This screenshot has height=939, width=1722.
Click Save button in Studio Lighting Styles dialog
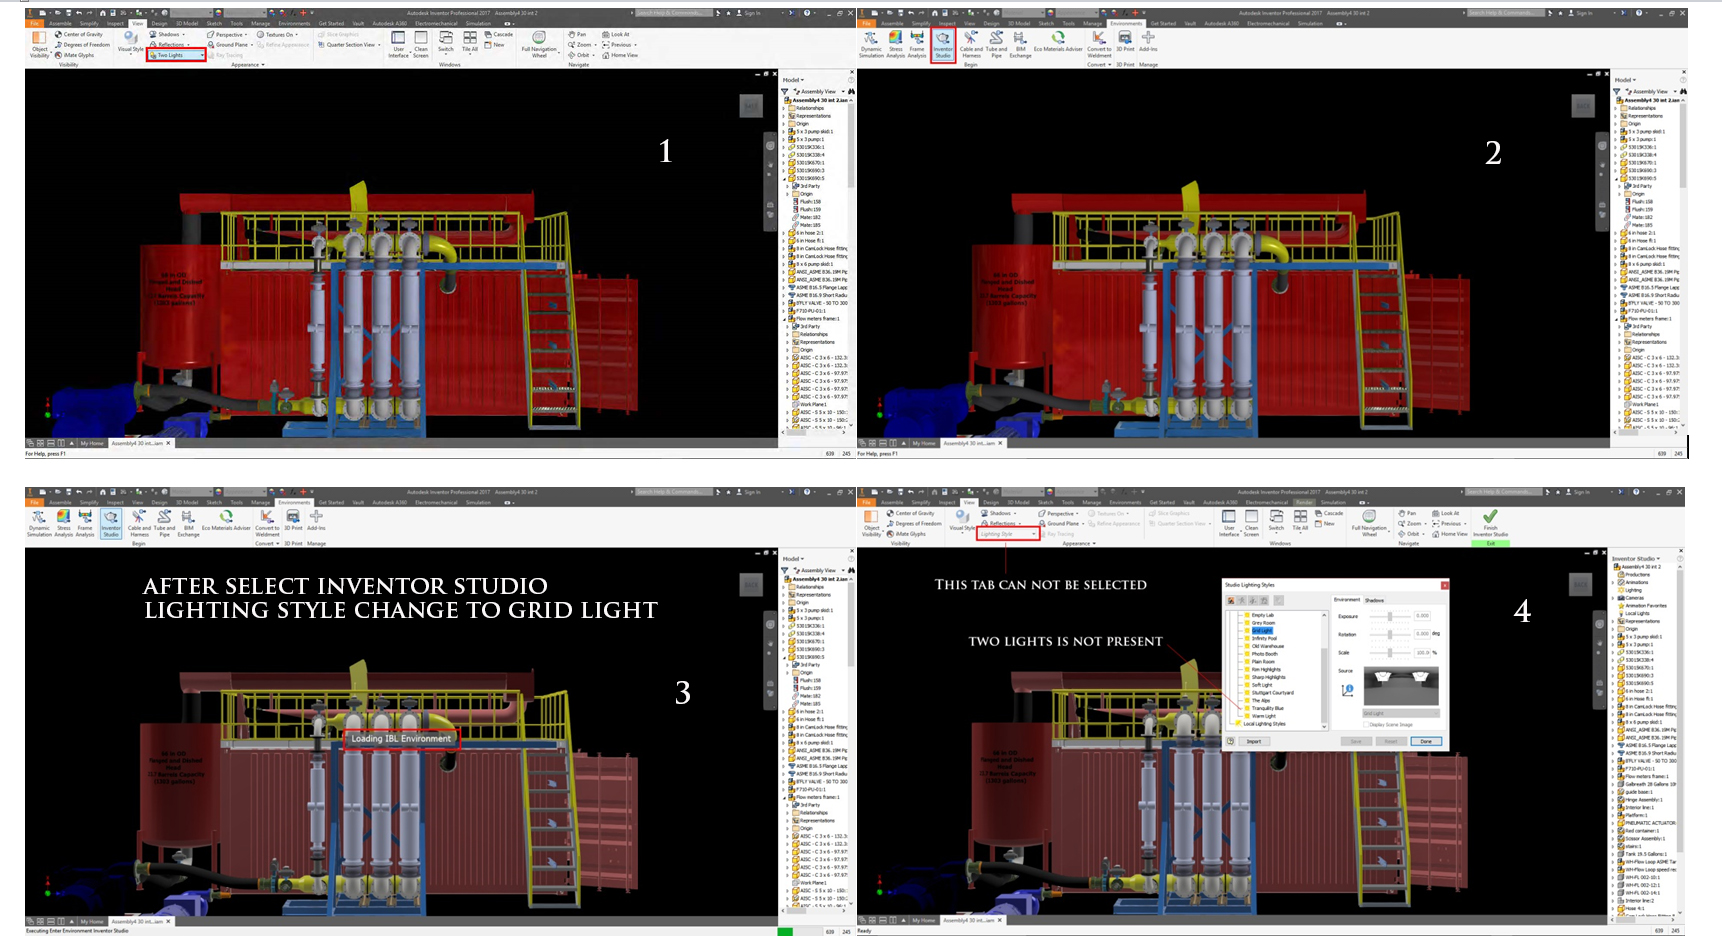tap(1356, 741)
